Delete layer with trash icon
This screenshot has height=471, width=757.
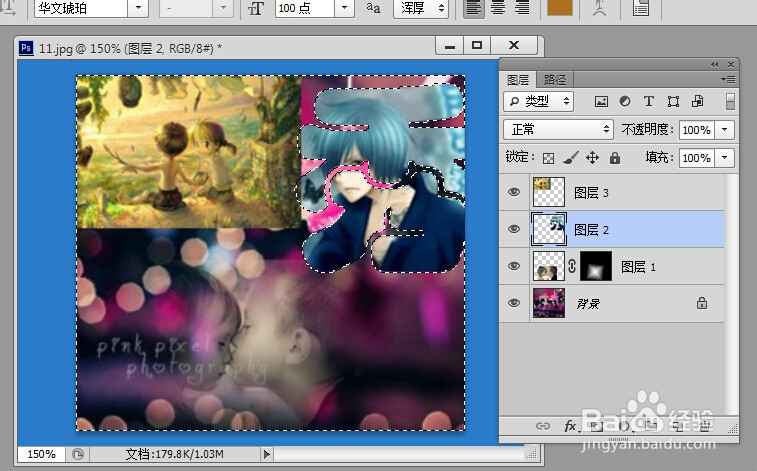pos(704,426)
